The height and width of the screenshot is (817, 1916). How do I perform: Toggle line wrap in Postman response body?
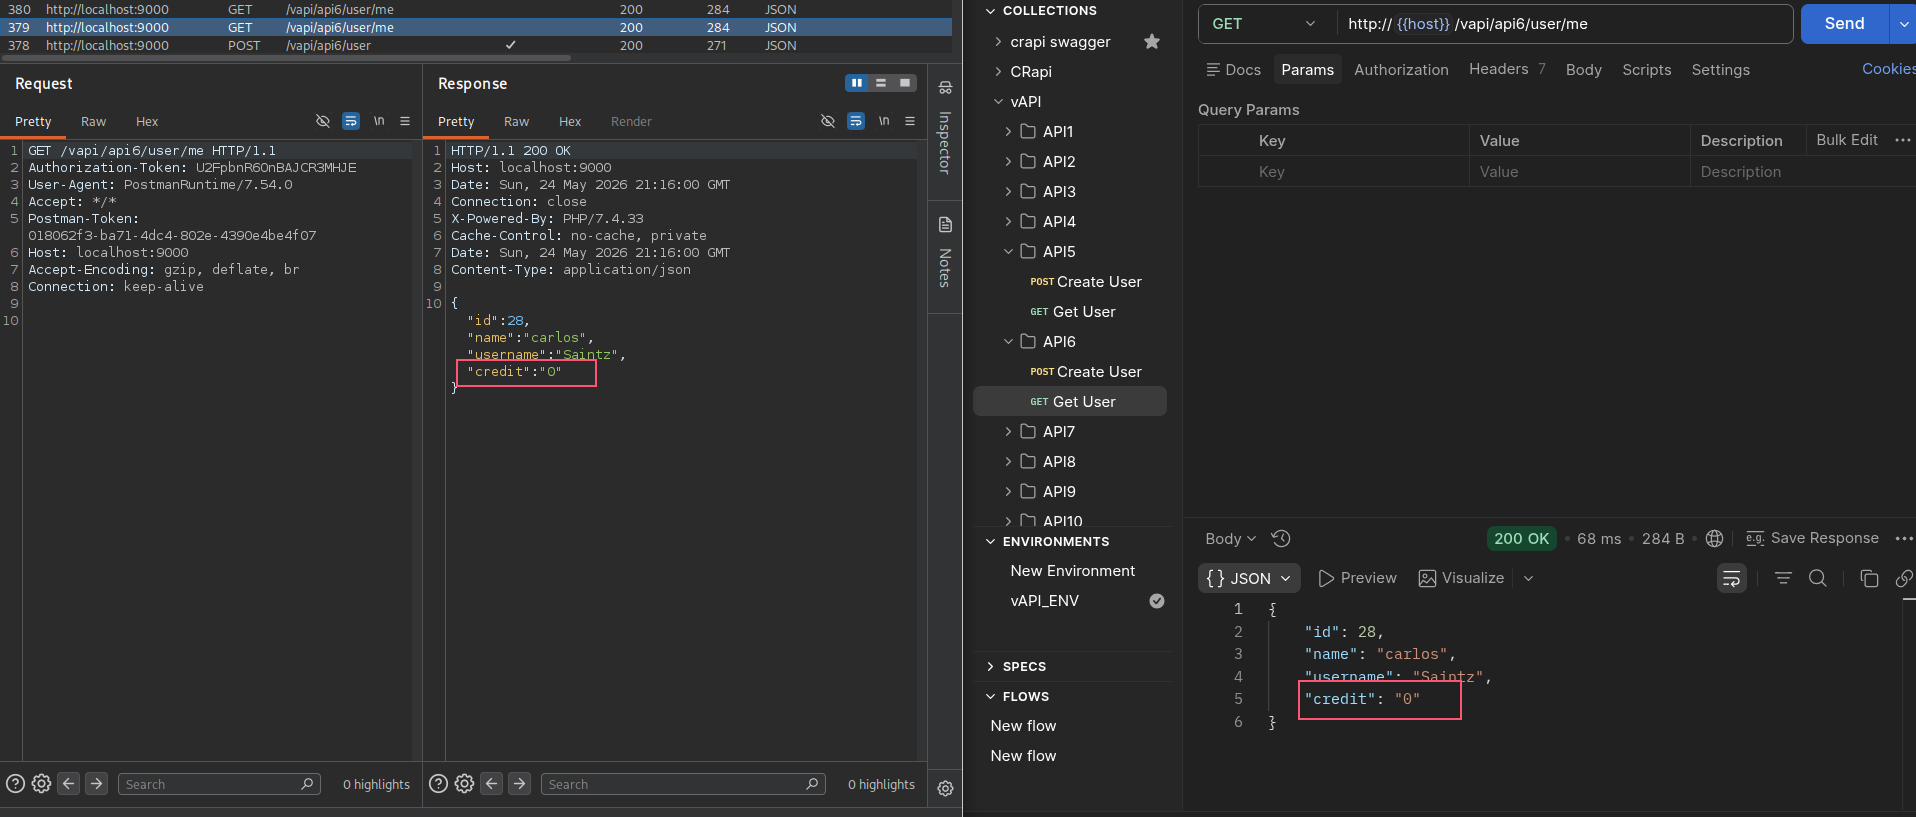(1732, 578)
